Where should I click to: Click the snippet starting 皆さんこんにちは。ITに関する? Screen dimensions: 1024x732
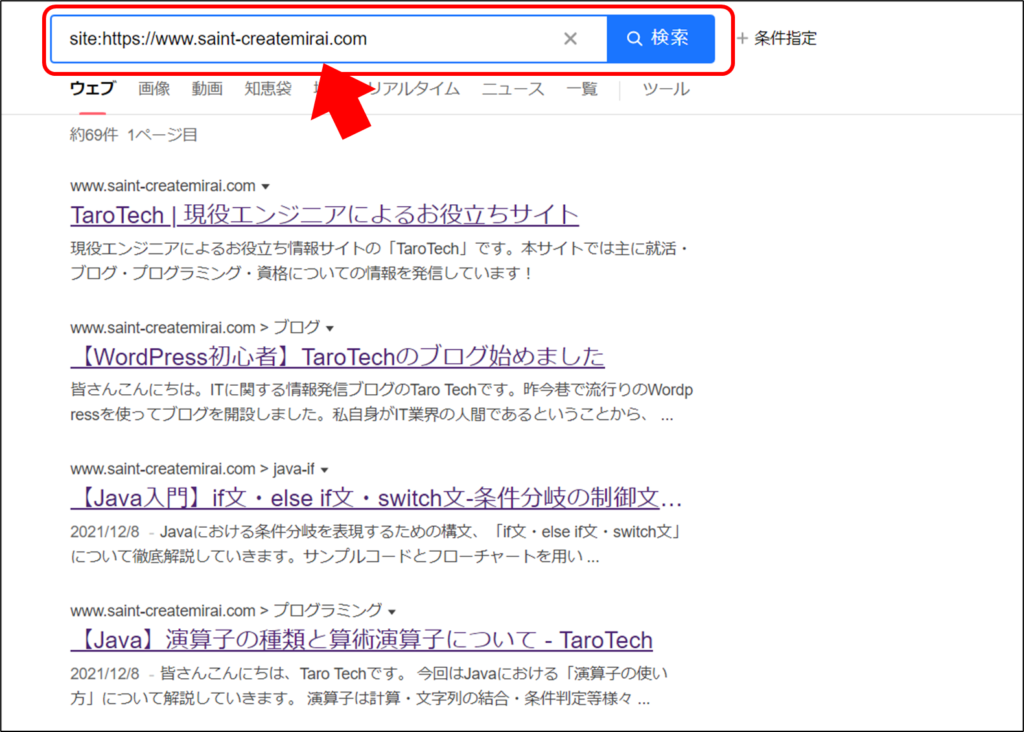[381, 402]
